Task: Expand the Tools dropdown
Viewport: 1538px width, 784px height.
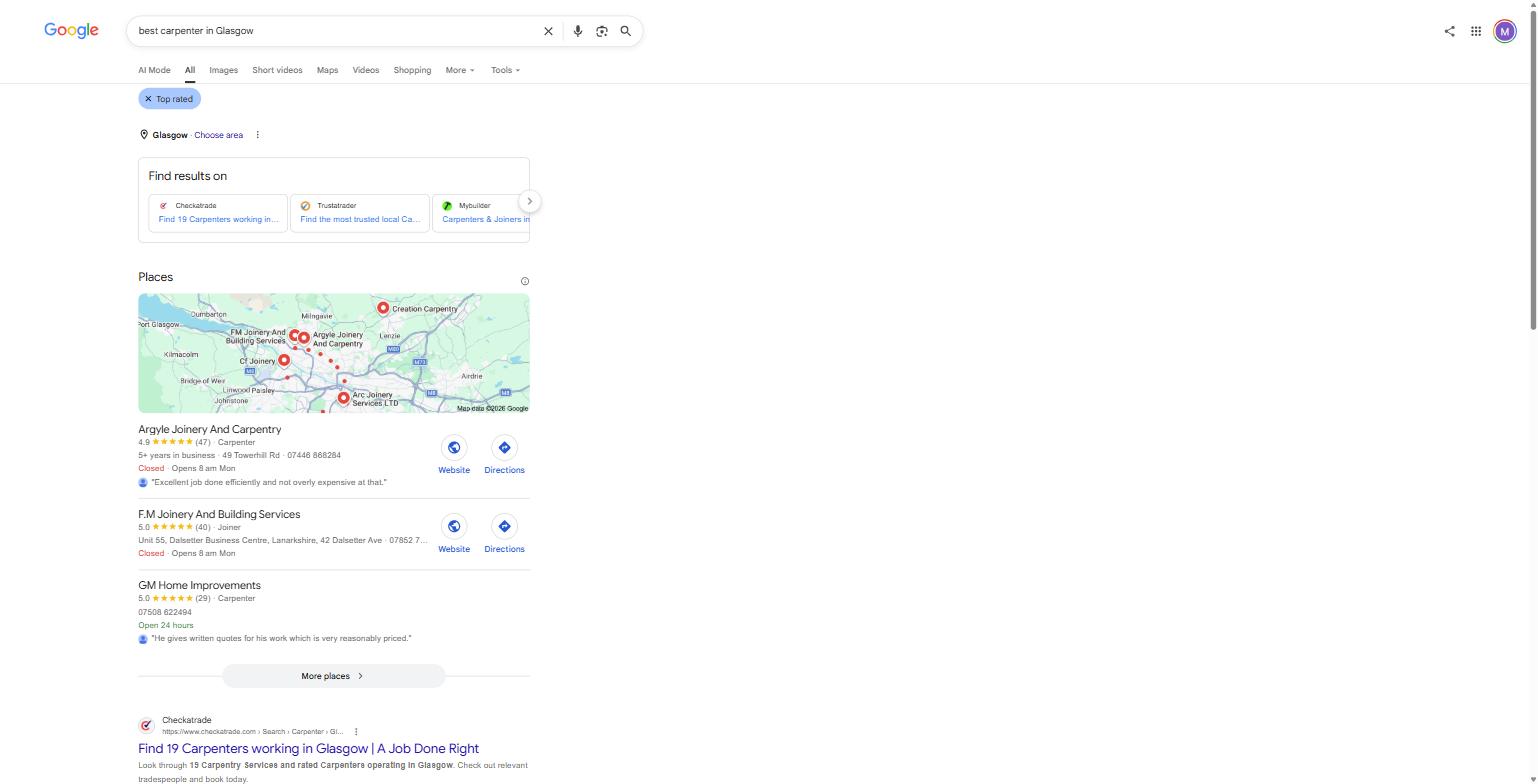Action: pos(505,70)
